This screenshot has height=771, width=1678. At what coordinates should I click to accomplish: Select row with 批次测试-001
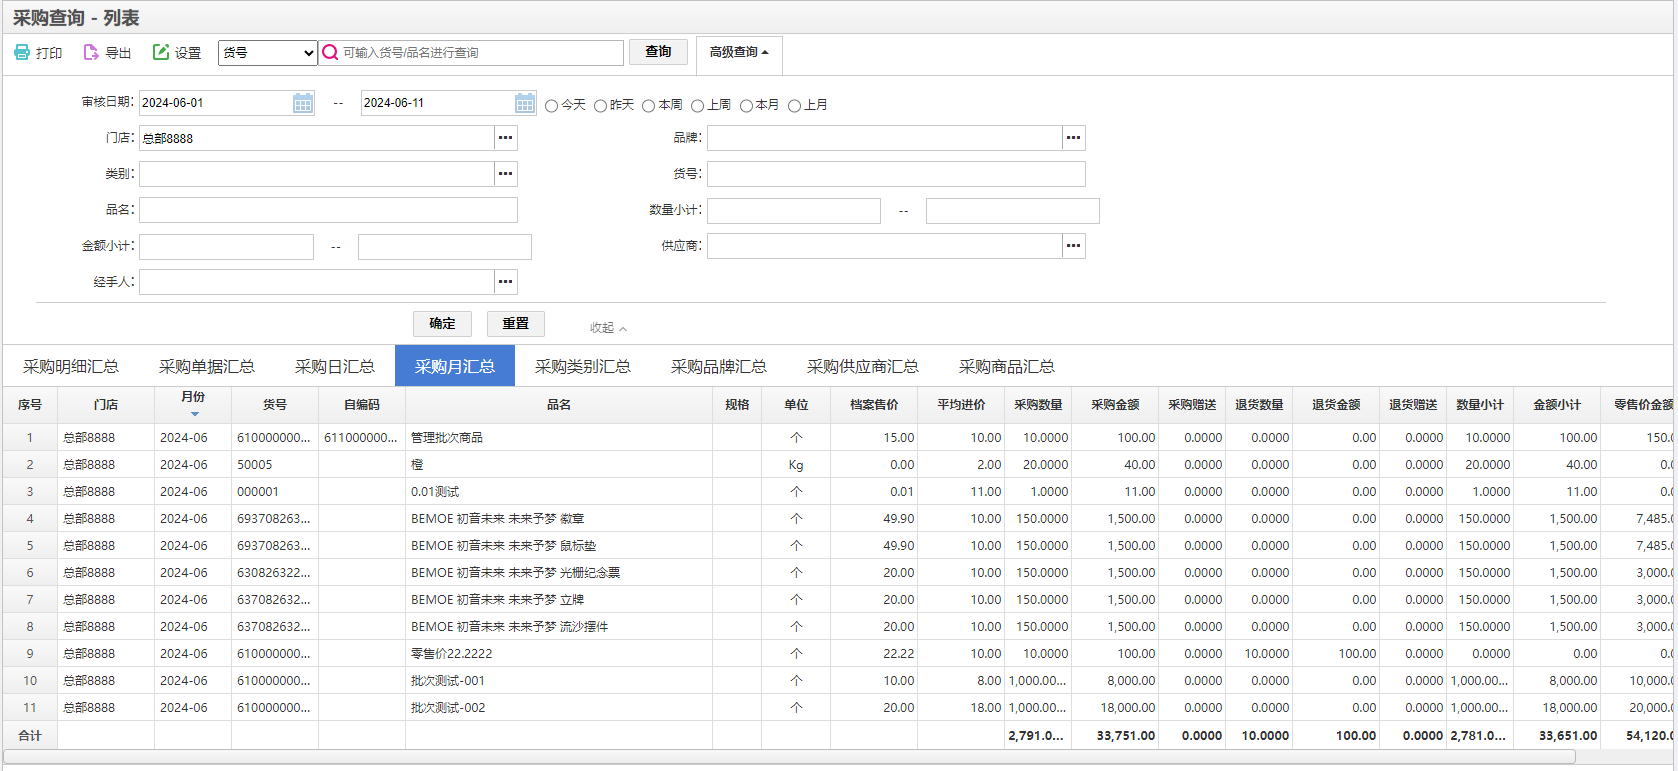pos(838,681)
